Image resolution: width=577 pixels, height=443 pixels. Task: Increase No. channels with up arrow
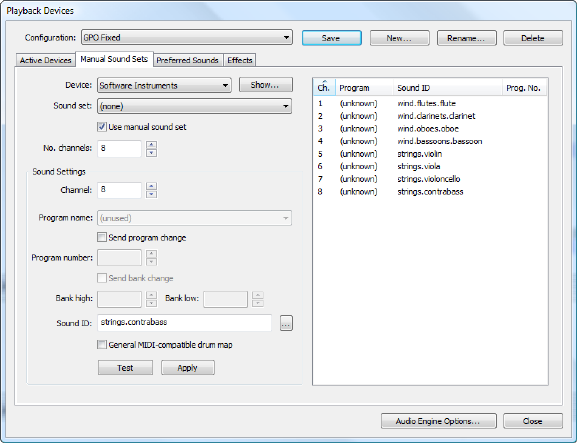[151, 145]
